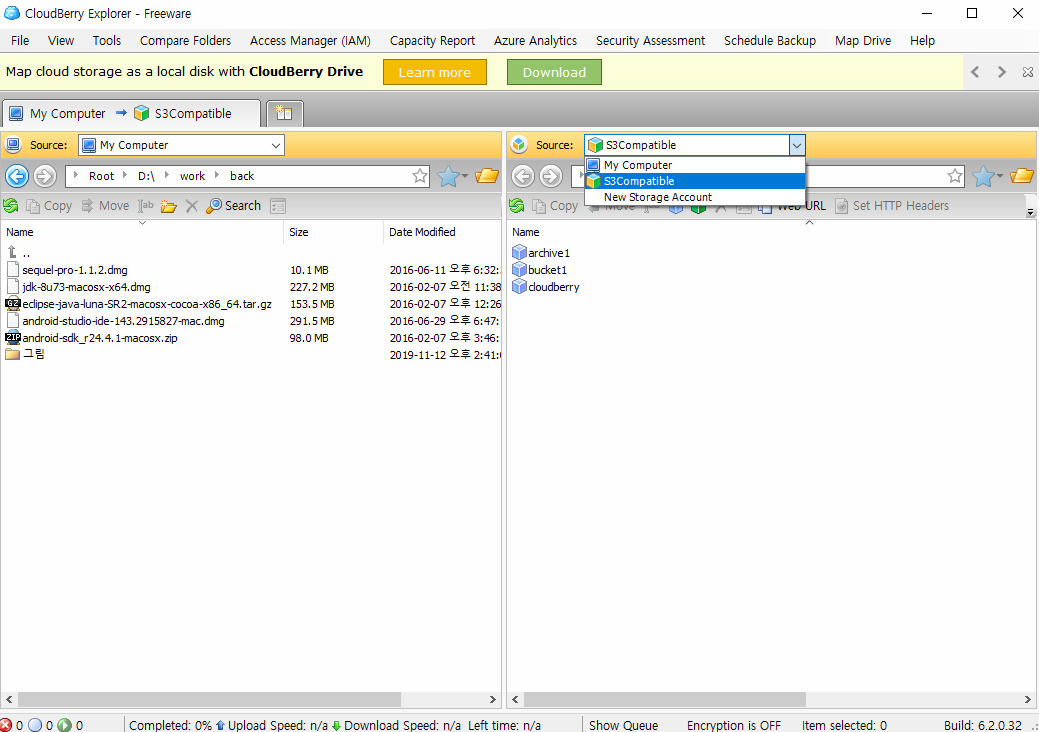The image size is (1039, 732).
Task: Click the work breadcrumb in left path
Action: pyautogui.click(x=192, y=176)
